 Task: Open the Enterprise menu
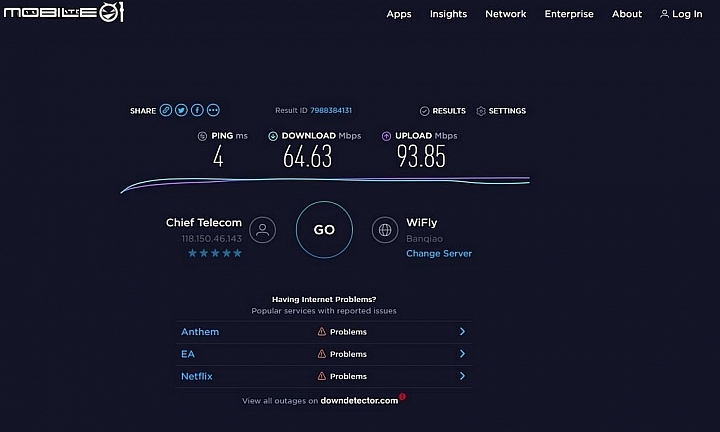(569, 14)
